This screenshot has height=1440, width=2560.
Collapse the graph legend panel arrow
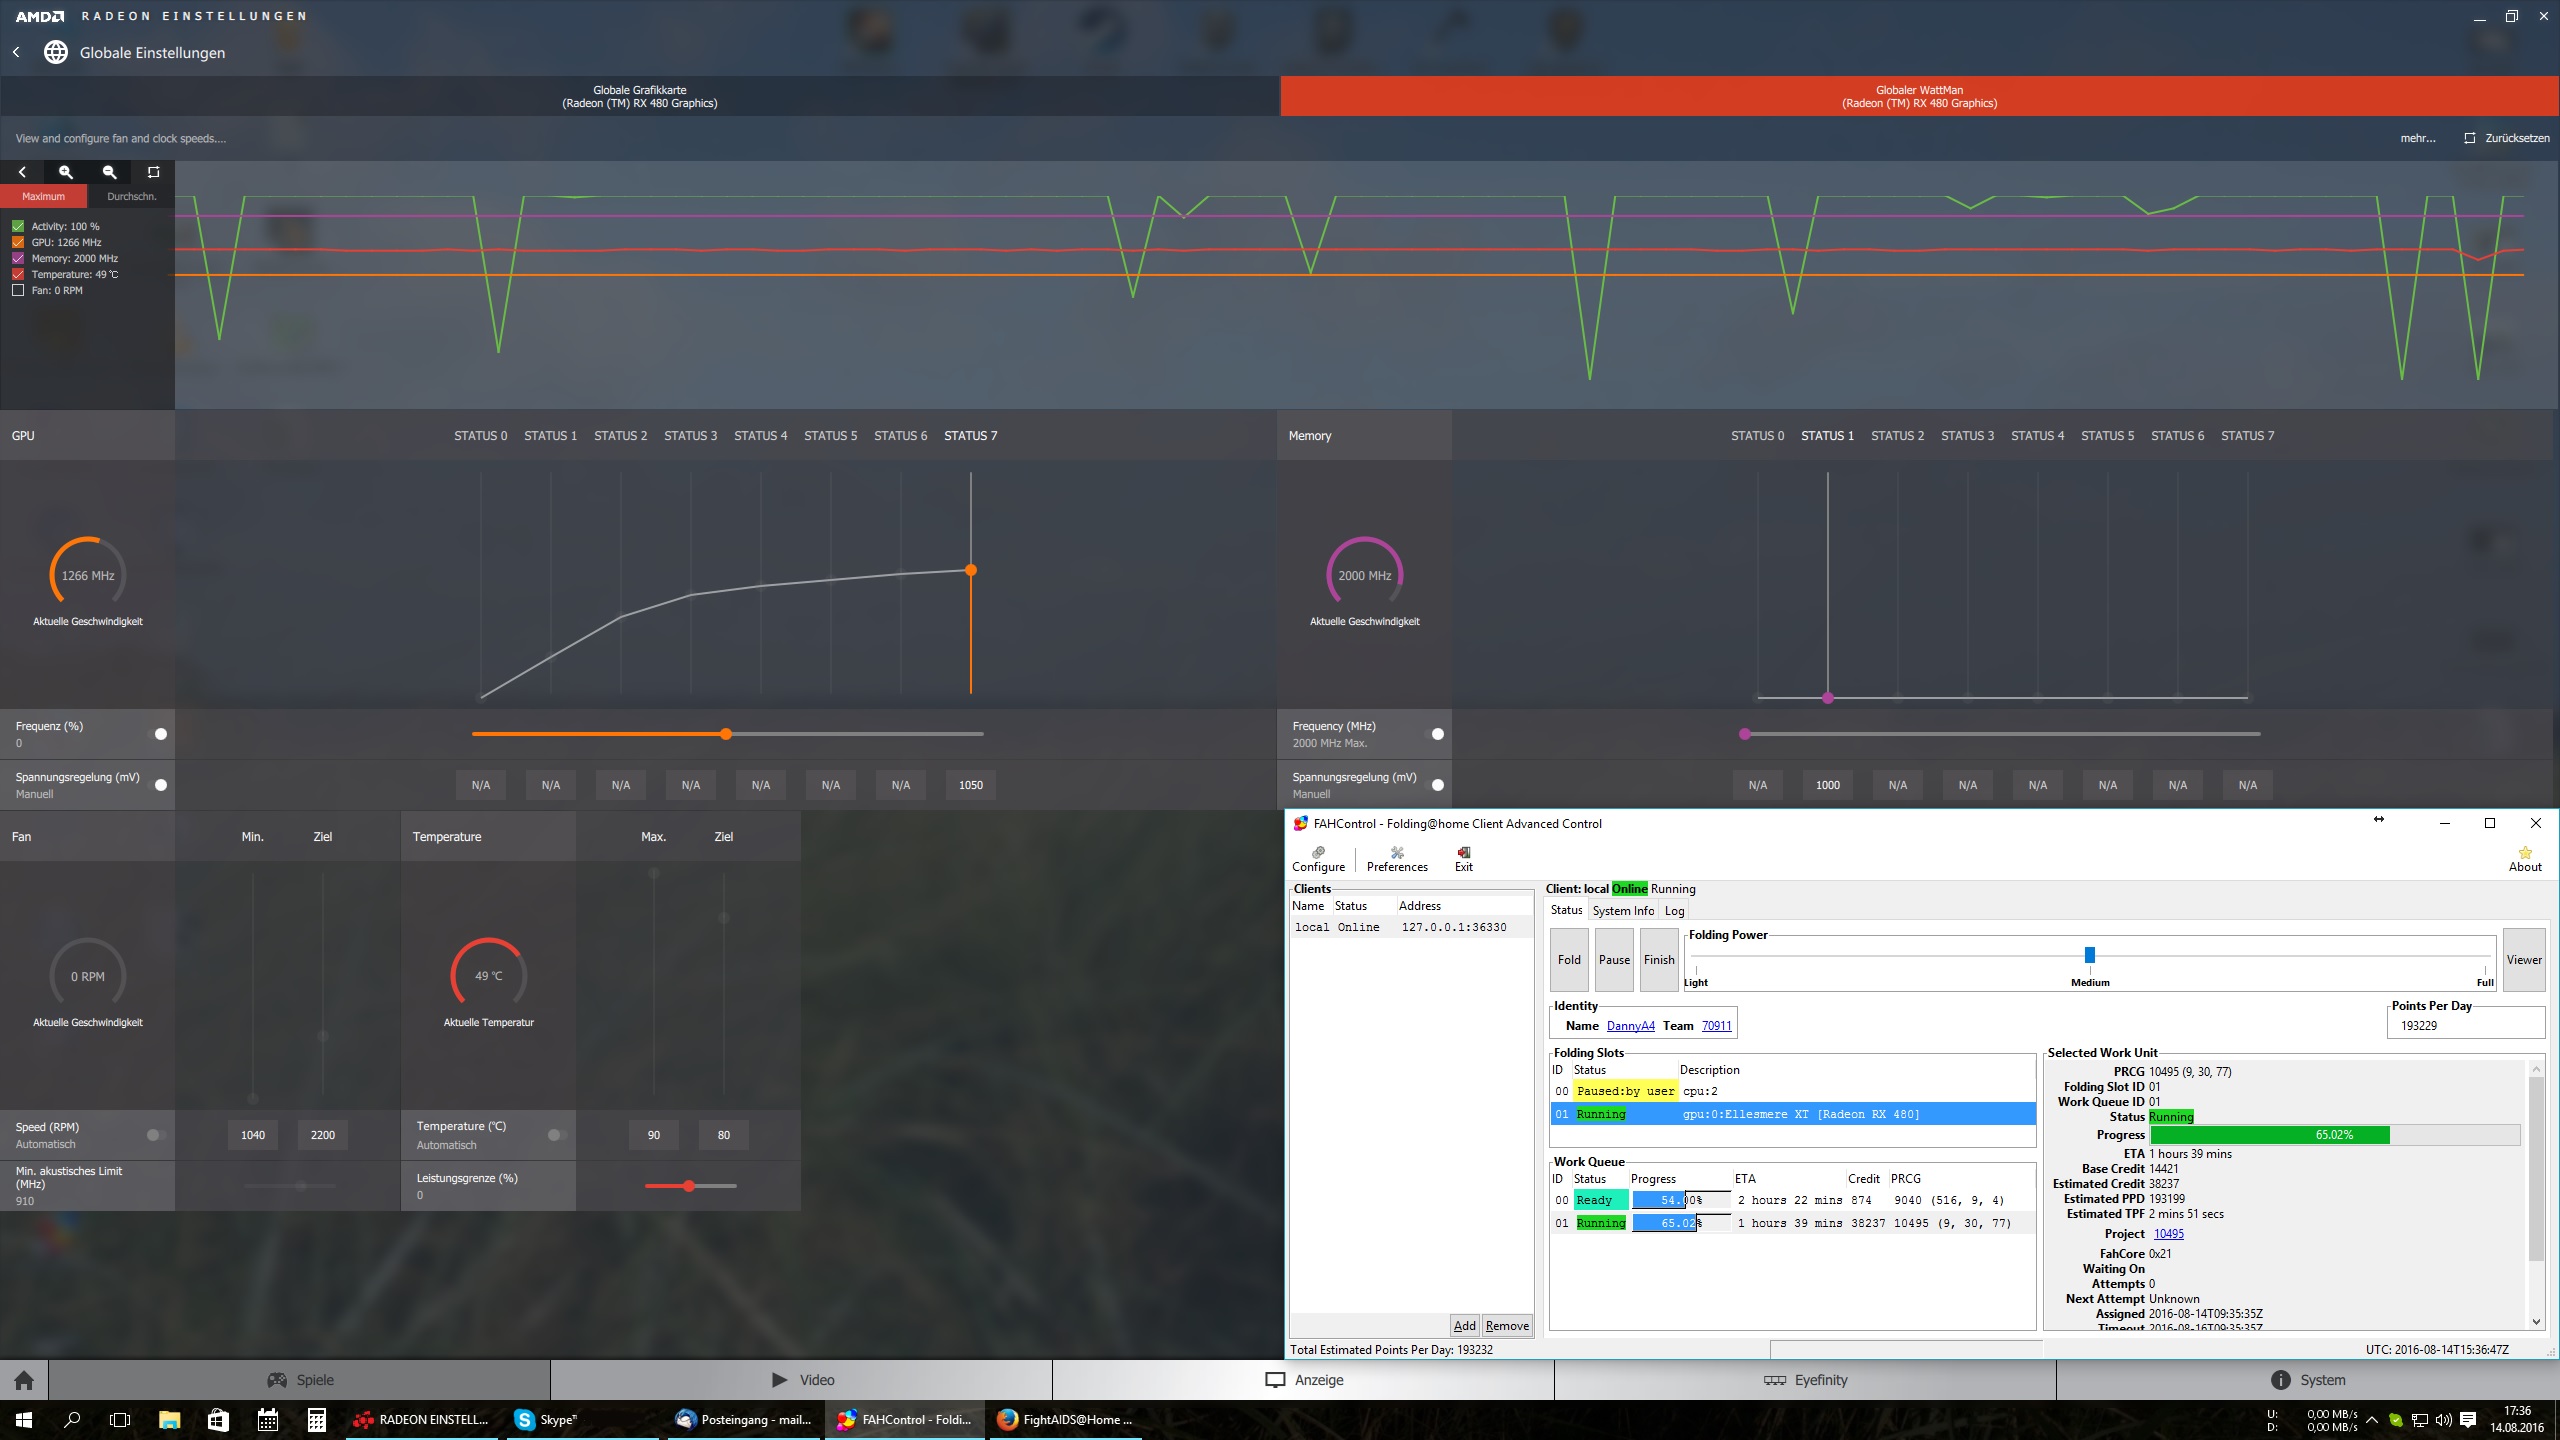22,172
